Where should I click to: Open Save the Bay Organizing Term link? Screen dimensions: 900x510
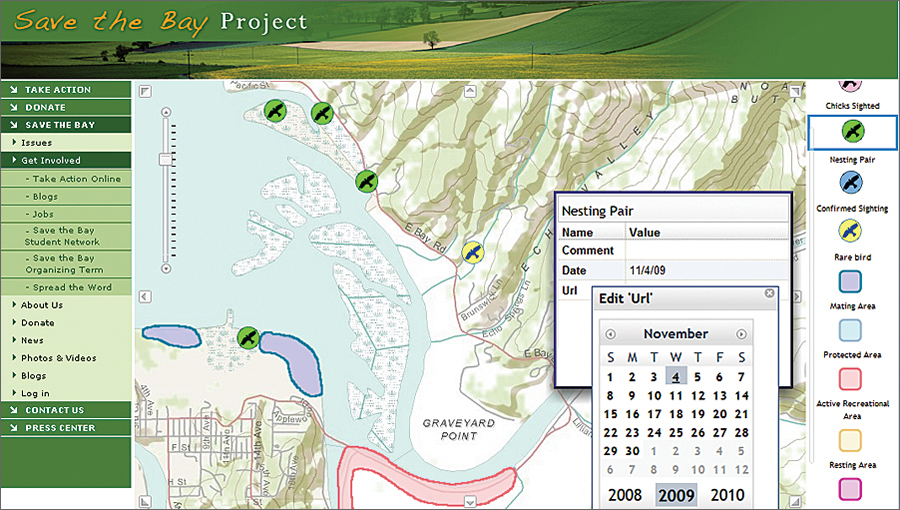tap(66, 264)
